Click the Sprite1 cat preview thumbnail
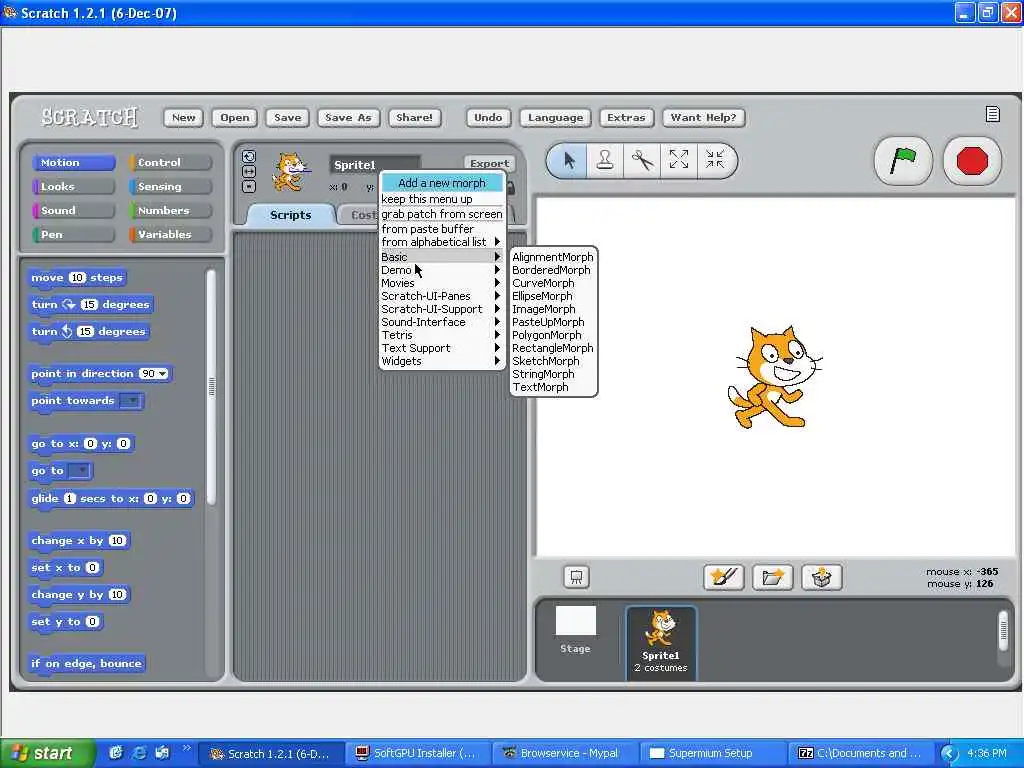This screenshot has width=1024, height=768. tap(290, 172)
